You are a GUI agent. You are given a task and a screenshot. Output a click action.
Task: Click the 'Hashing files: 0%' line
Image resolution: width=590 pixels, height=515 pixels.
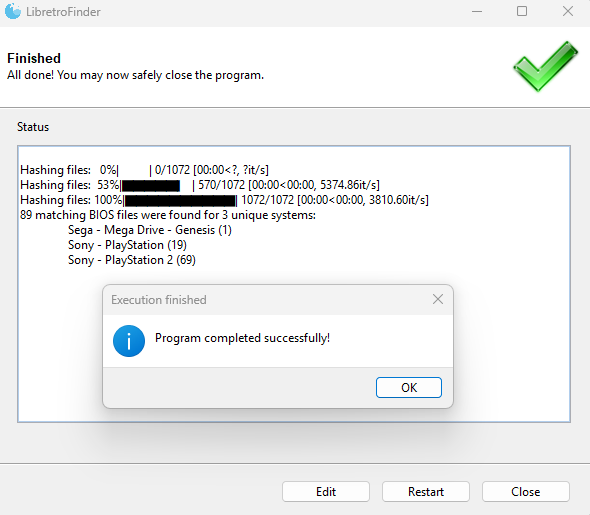coord(144,170)
